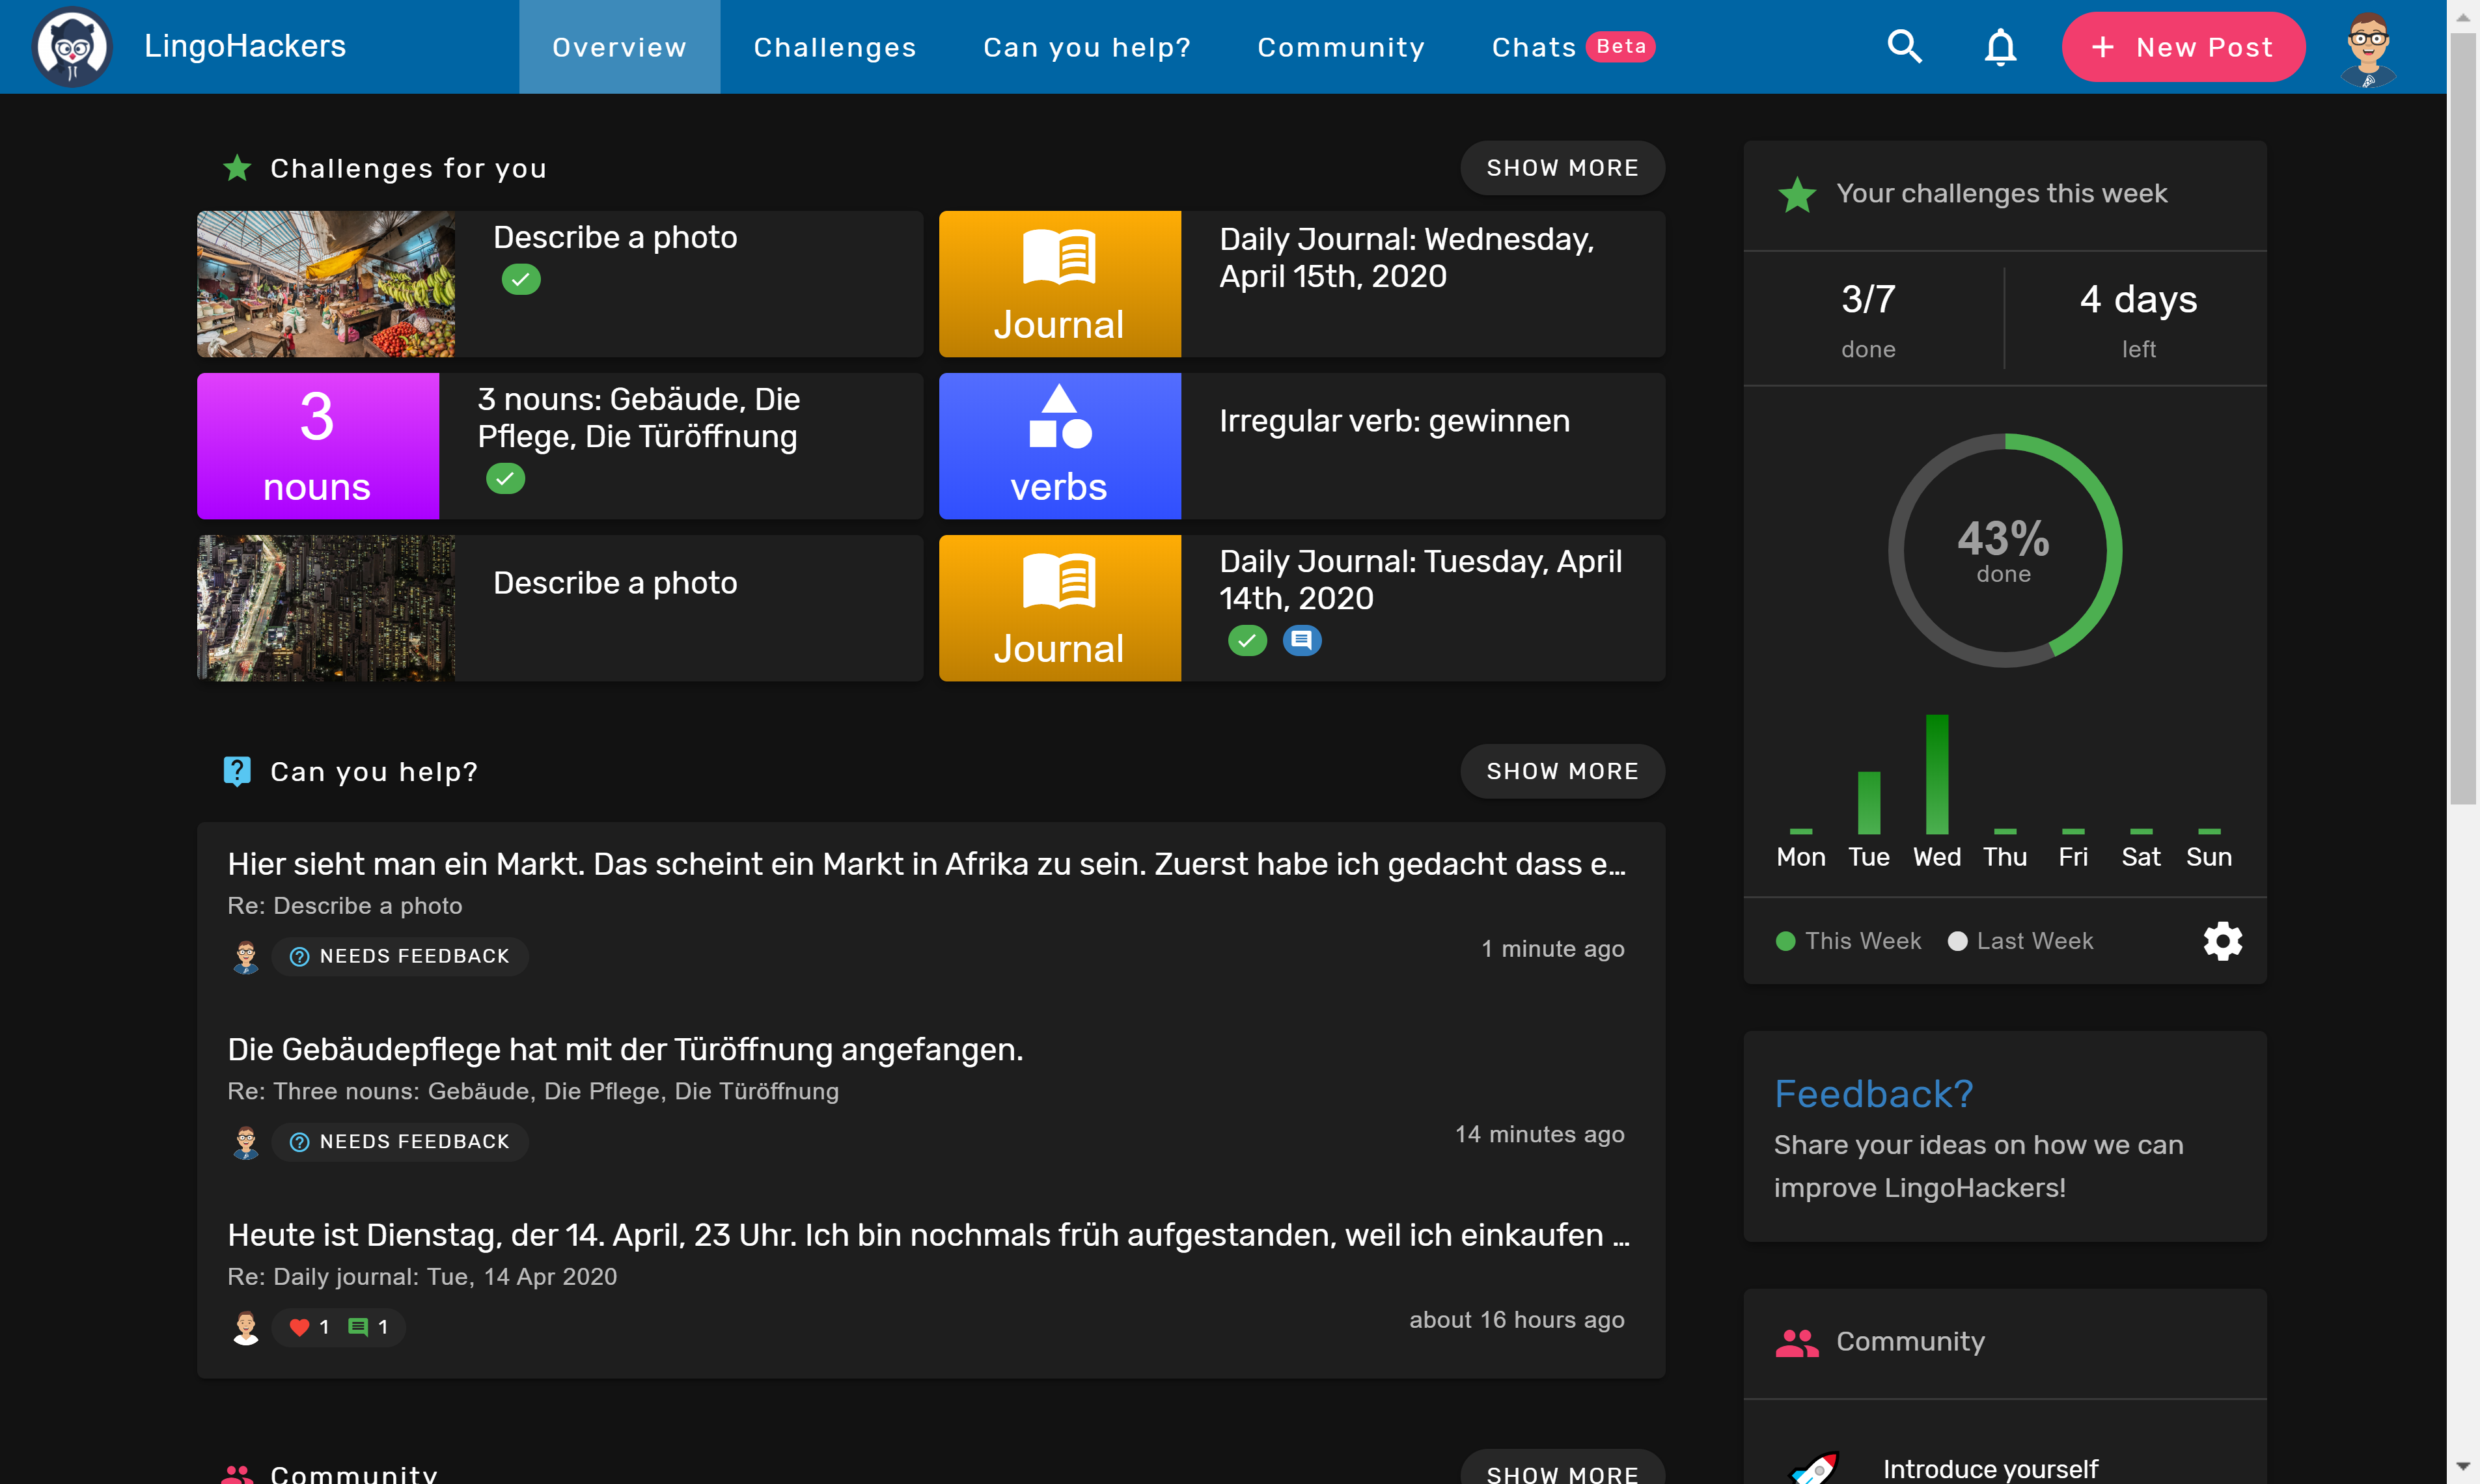The height and width of the screenshot is (1484, 2480).
Task: Create a New Post
Action: click(2182, 47)
